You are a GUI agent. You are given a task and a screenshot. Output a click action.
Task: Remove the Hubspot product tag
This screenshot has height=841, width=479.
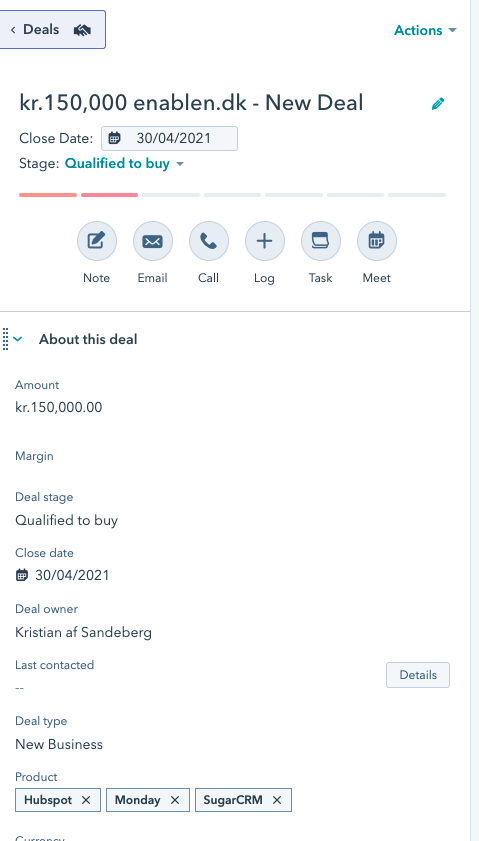coord(86,800)
